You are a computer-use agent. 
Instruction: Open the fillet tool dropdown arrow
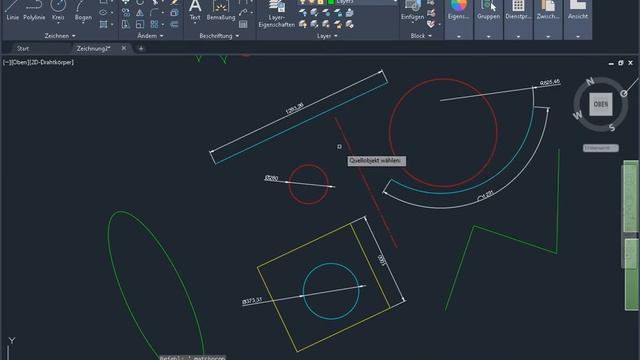click(163, 13)
